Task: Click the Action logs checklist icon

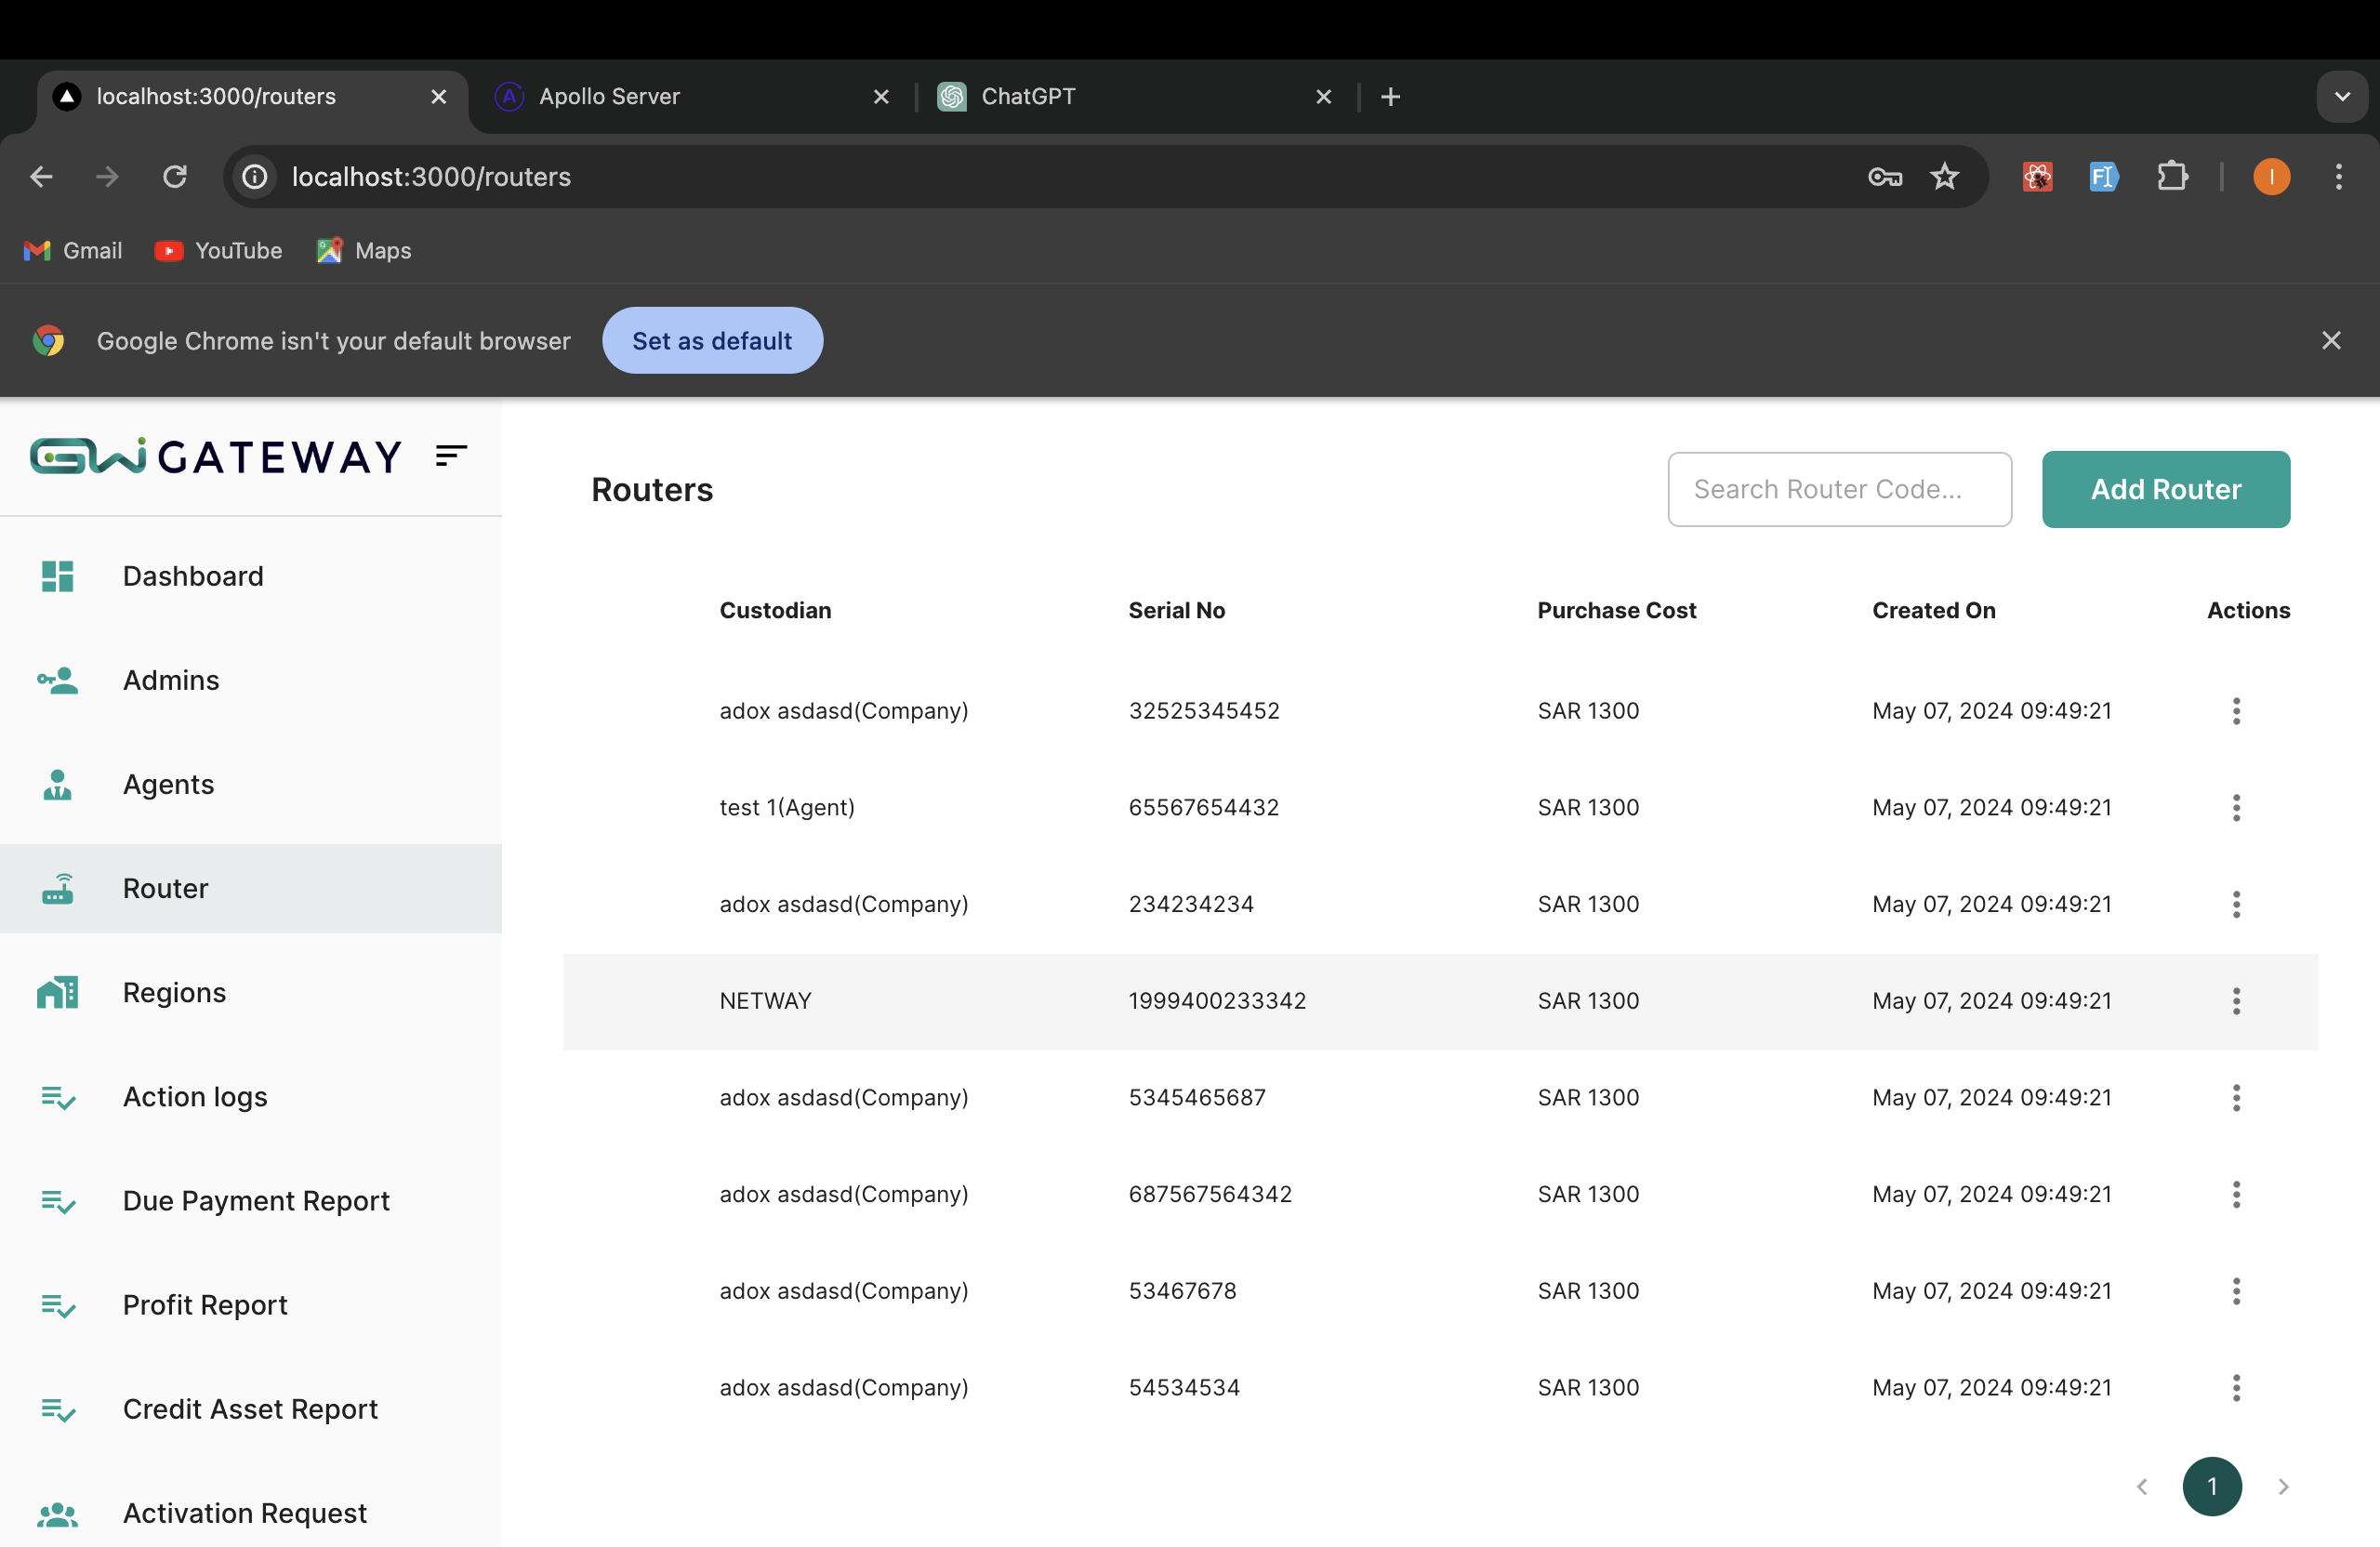Action: coord(57,1097)
